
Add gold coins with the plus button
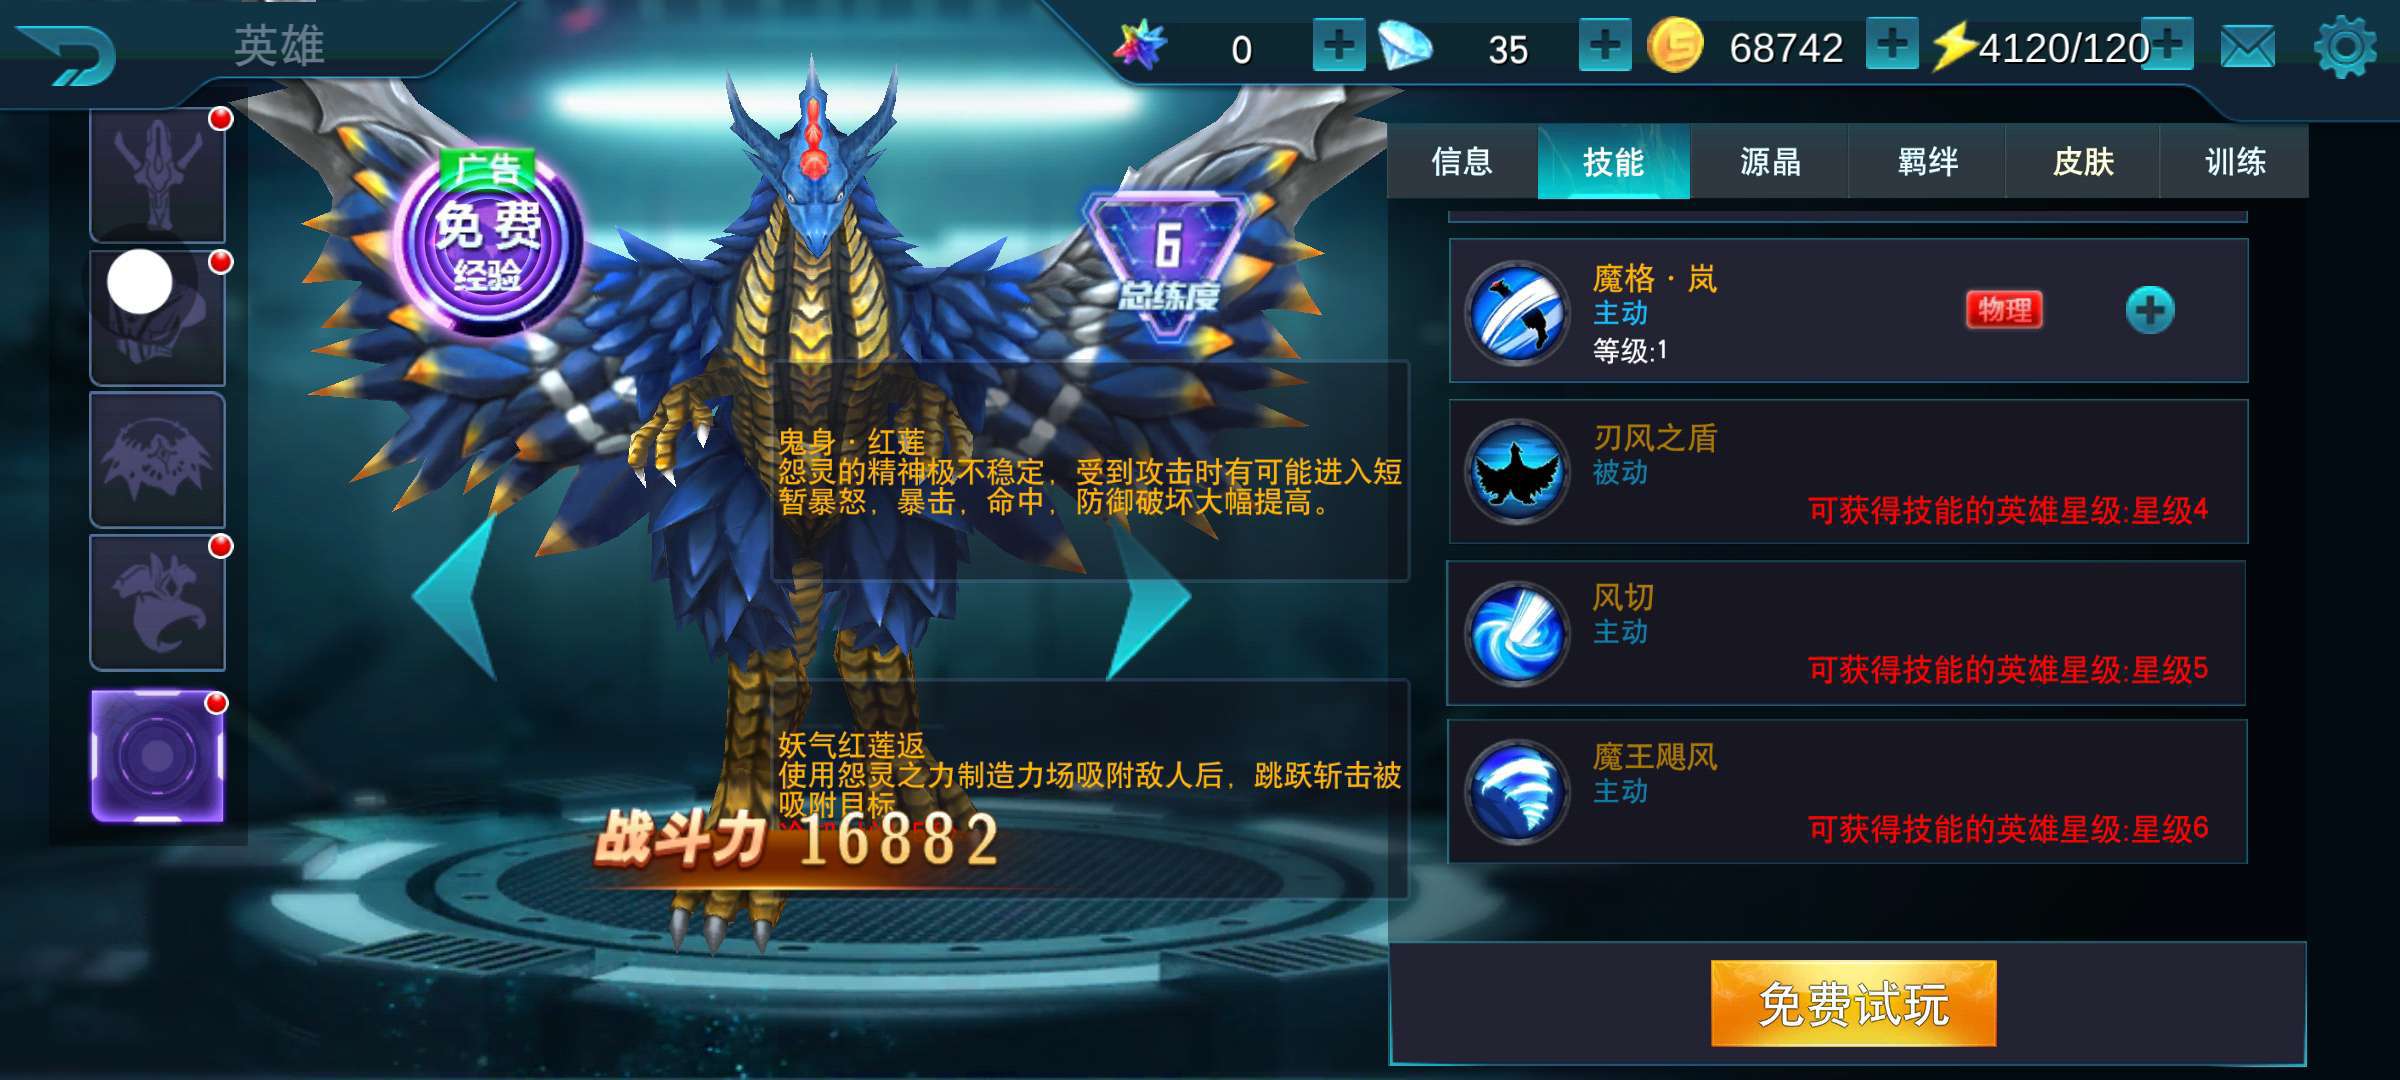[1892, 45]
